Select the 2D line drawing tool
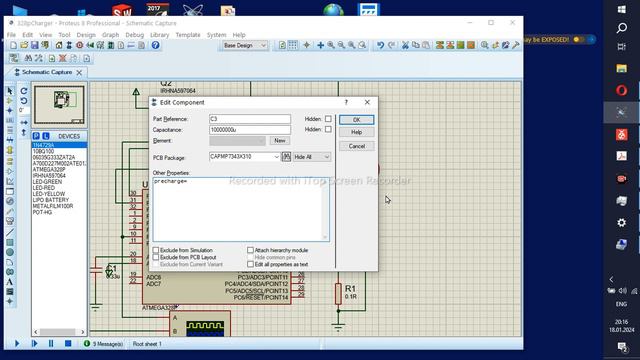The height and width of the screenshot is (360, 640). 10,233
